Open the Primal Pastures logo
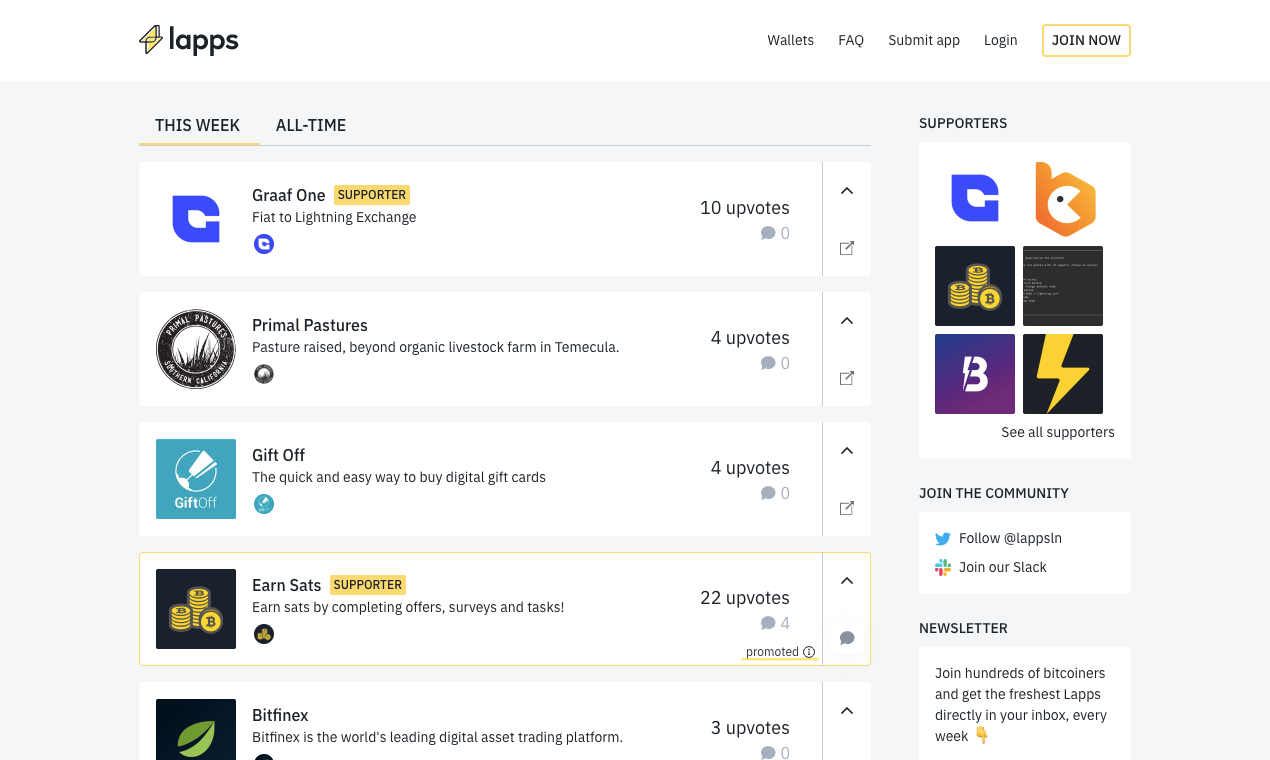The image size is (1270, 760). click(196, 349)
